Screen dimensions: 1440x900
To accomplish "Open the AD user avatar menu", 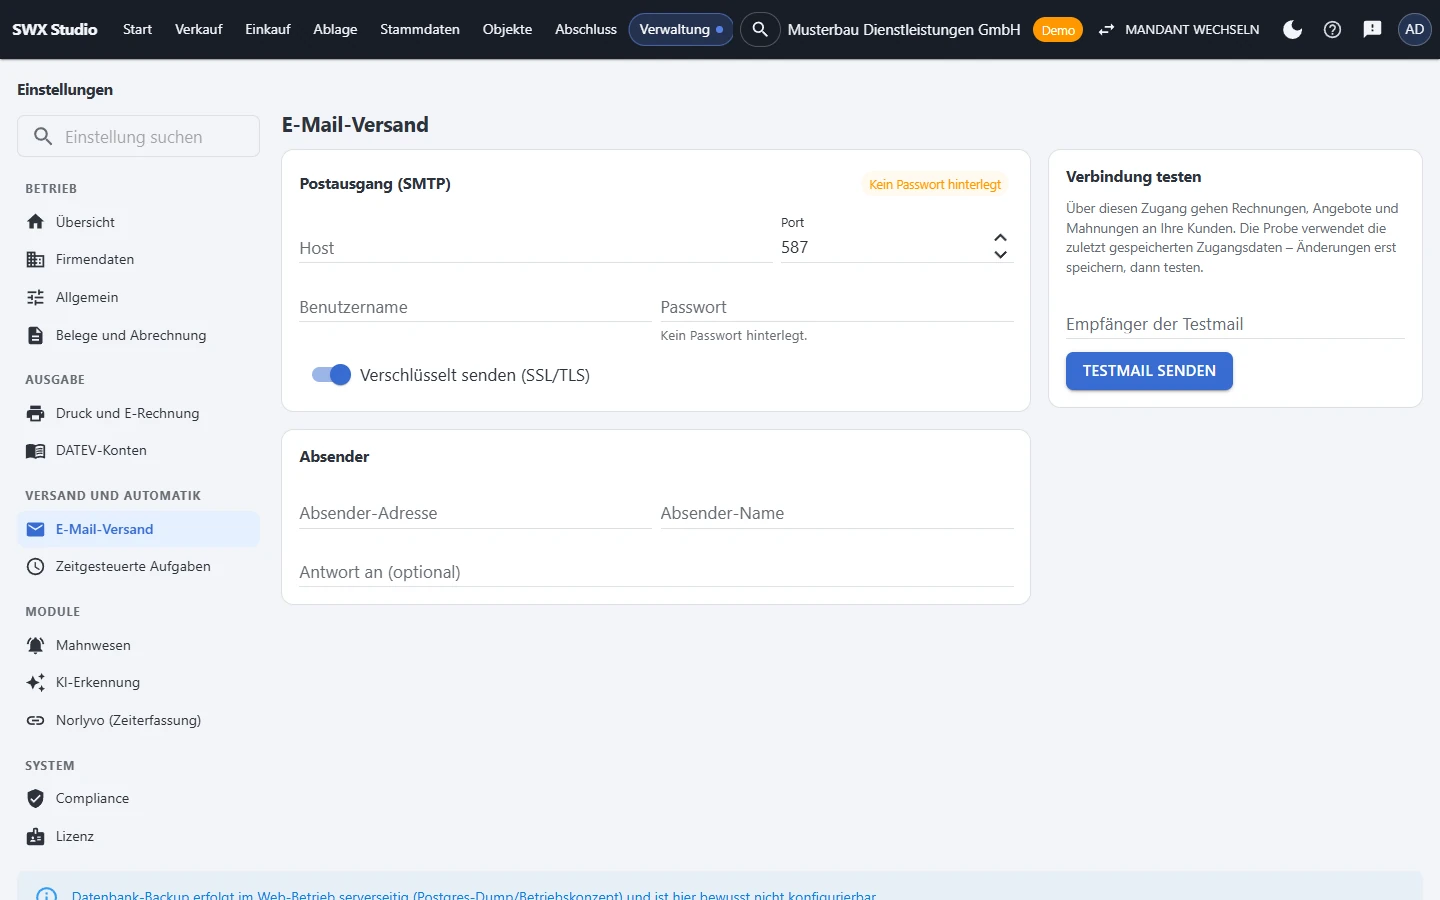I will (1414, 29).
